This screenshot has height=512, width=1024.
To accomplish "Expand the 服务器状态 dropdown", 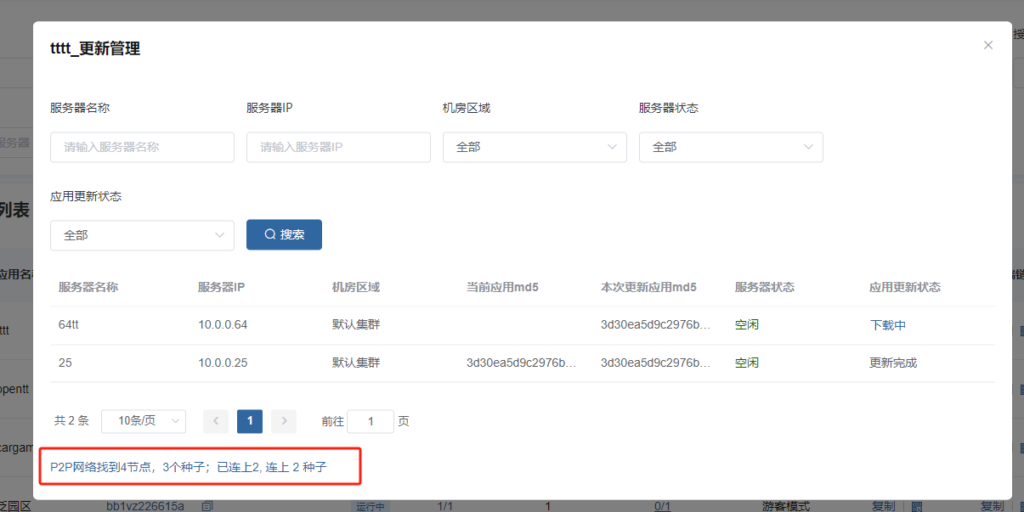I will [730, 147].
